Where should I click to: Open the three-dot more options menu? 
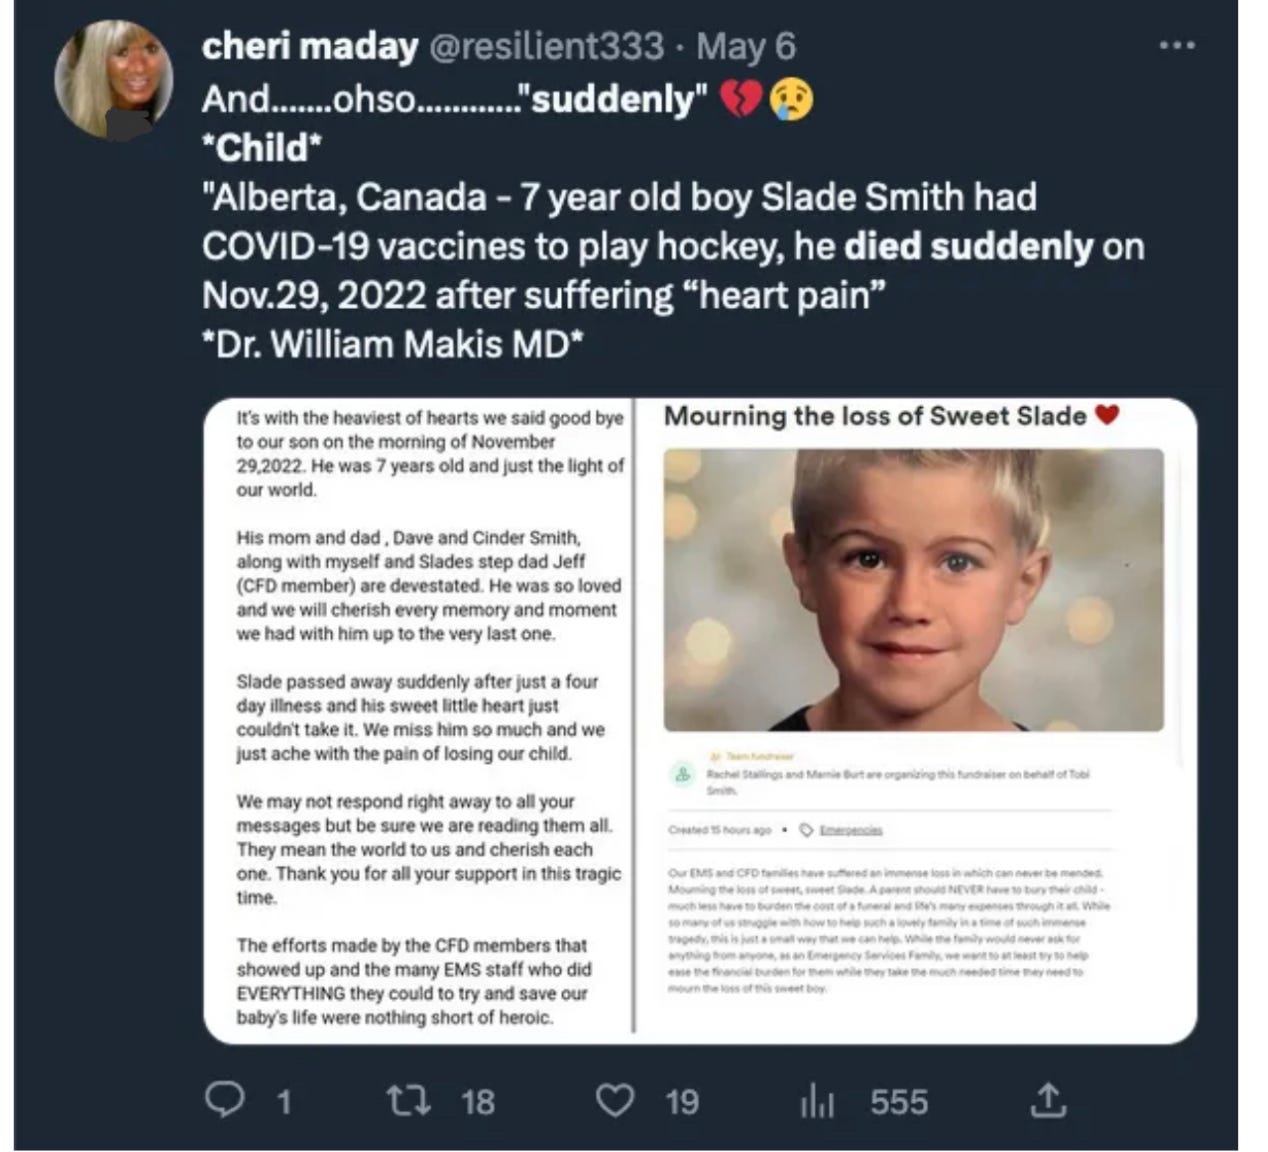1176,45
